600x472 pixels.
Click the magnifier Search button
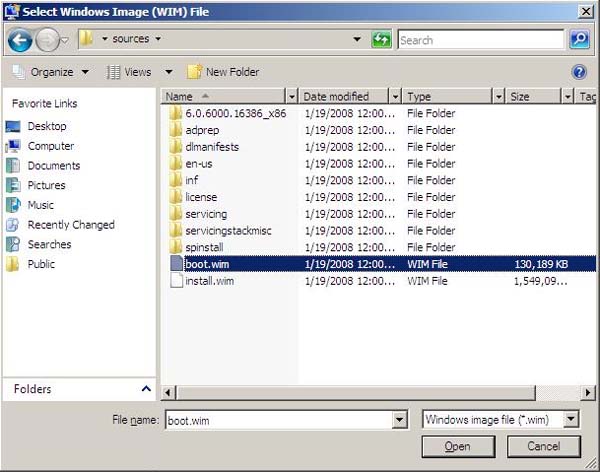[579, 39]
